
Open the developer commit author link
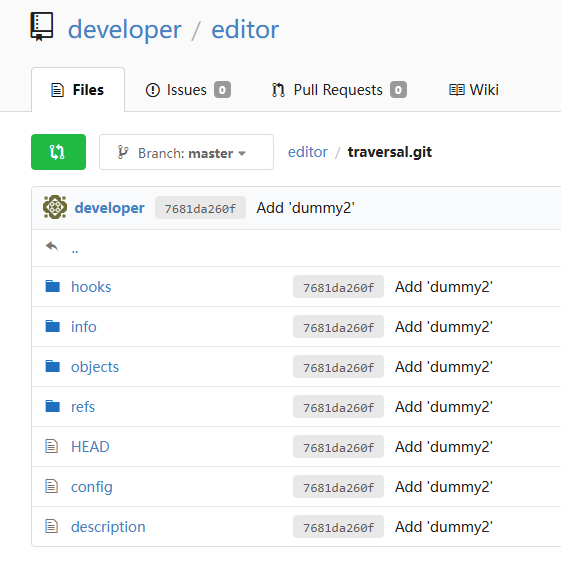tap(110, 208)
